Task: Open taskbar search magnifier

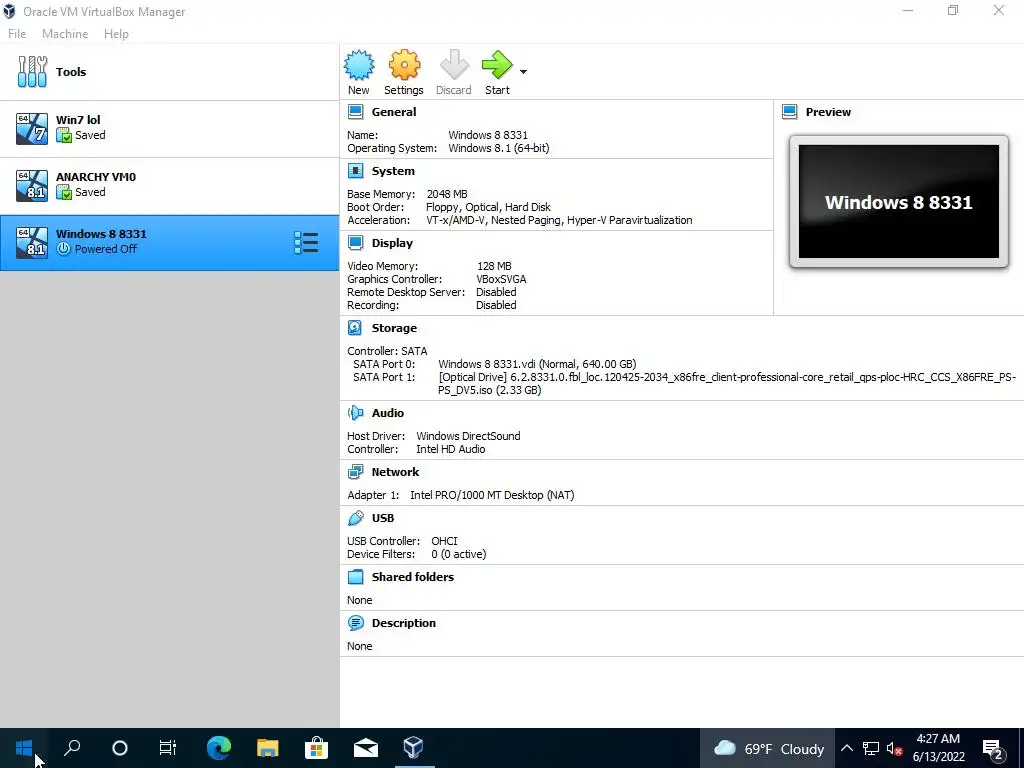Action: (72, 748)
